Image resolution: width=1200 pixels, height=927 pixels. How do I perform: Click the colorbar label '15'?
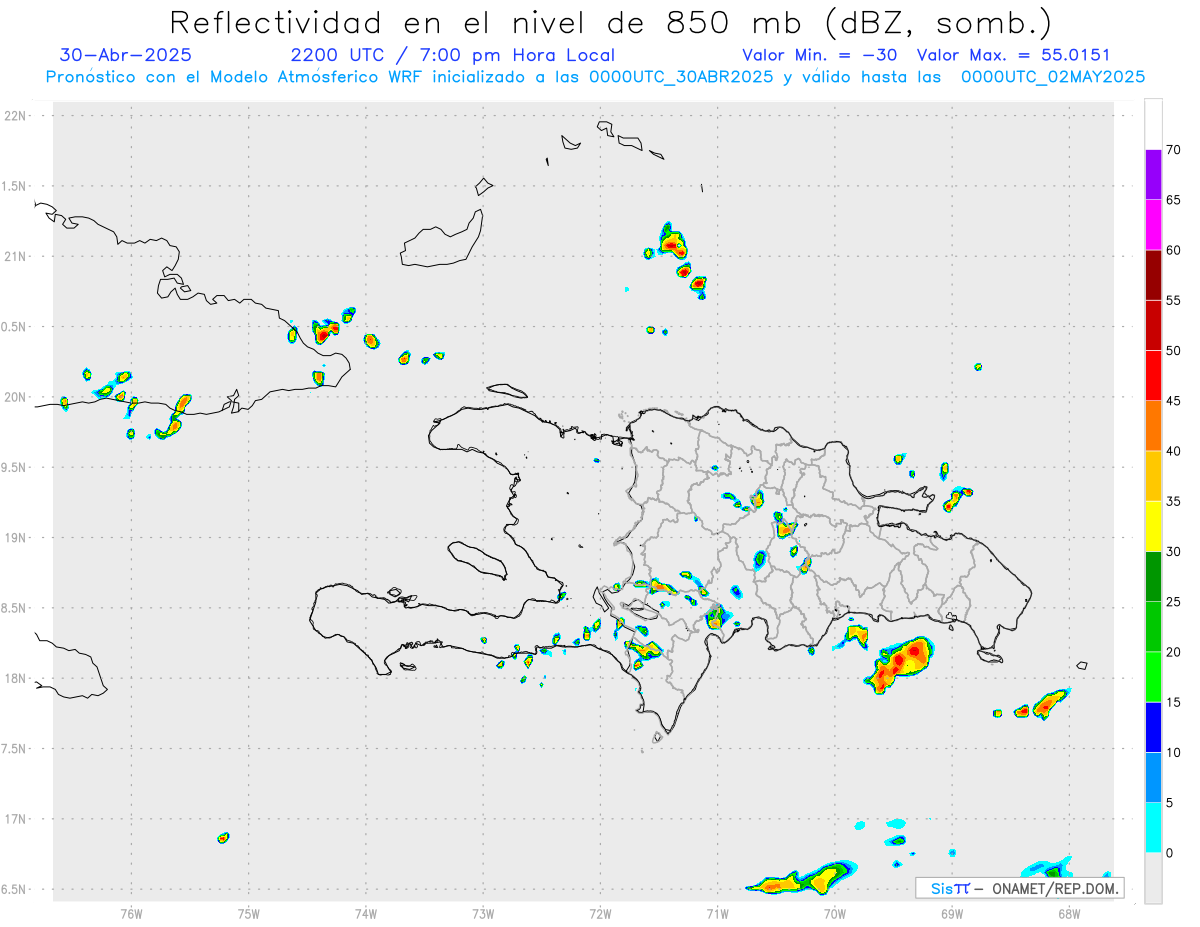pyautogui.click(x=1173, y=702)
